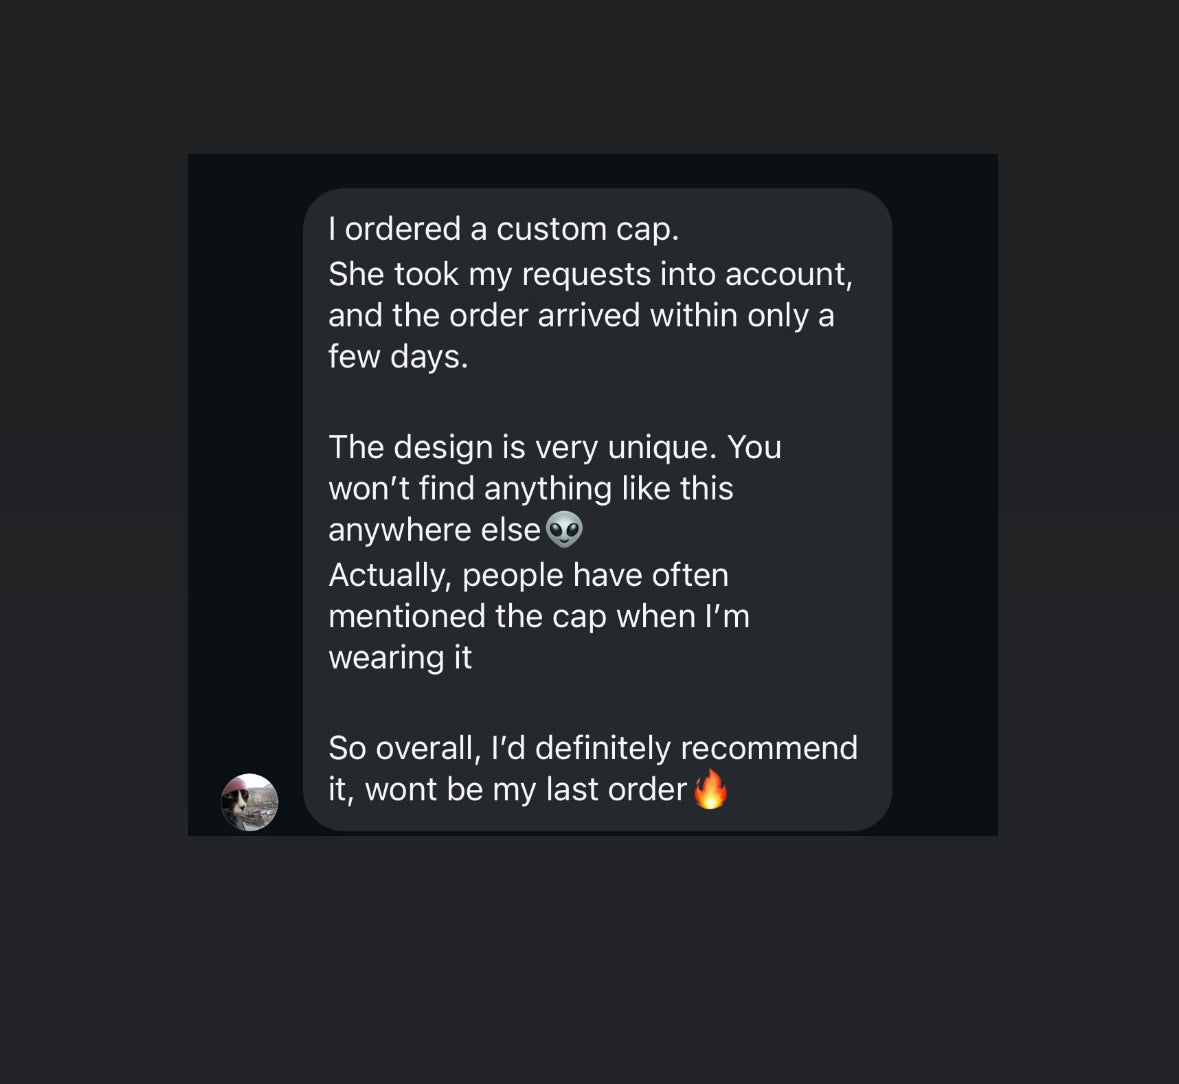Click the line "won't find anything like this"
This screenshot has width=1179, height=1084.
point(531,488)
